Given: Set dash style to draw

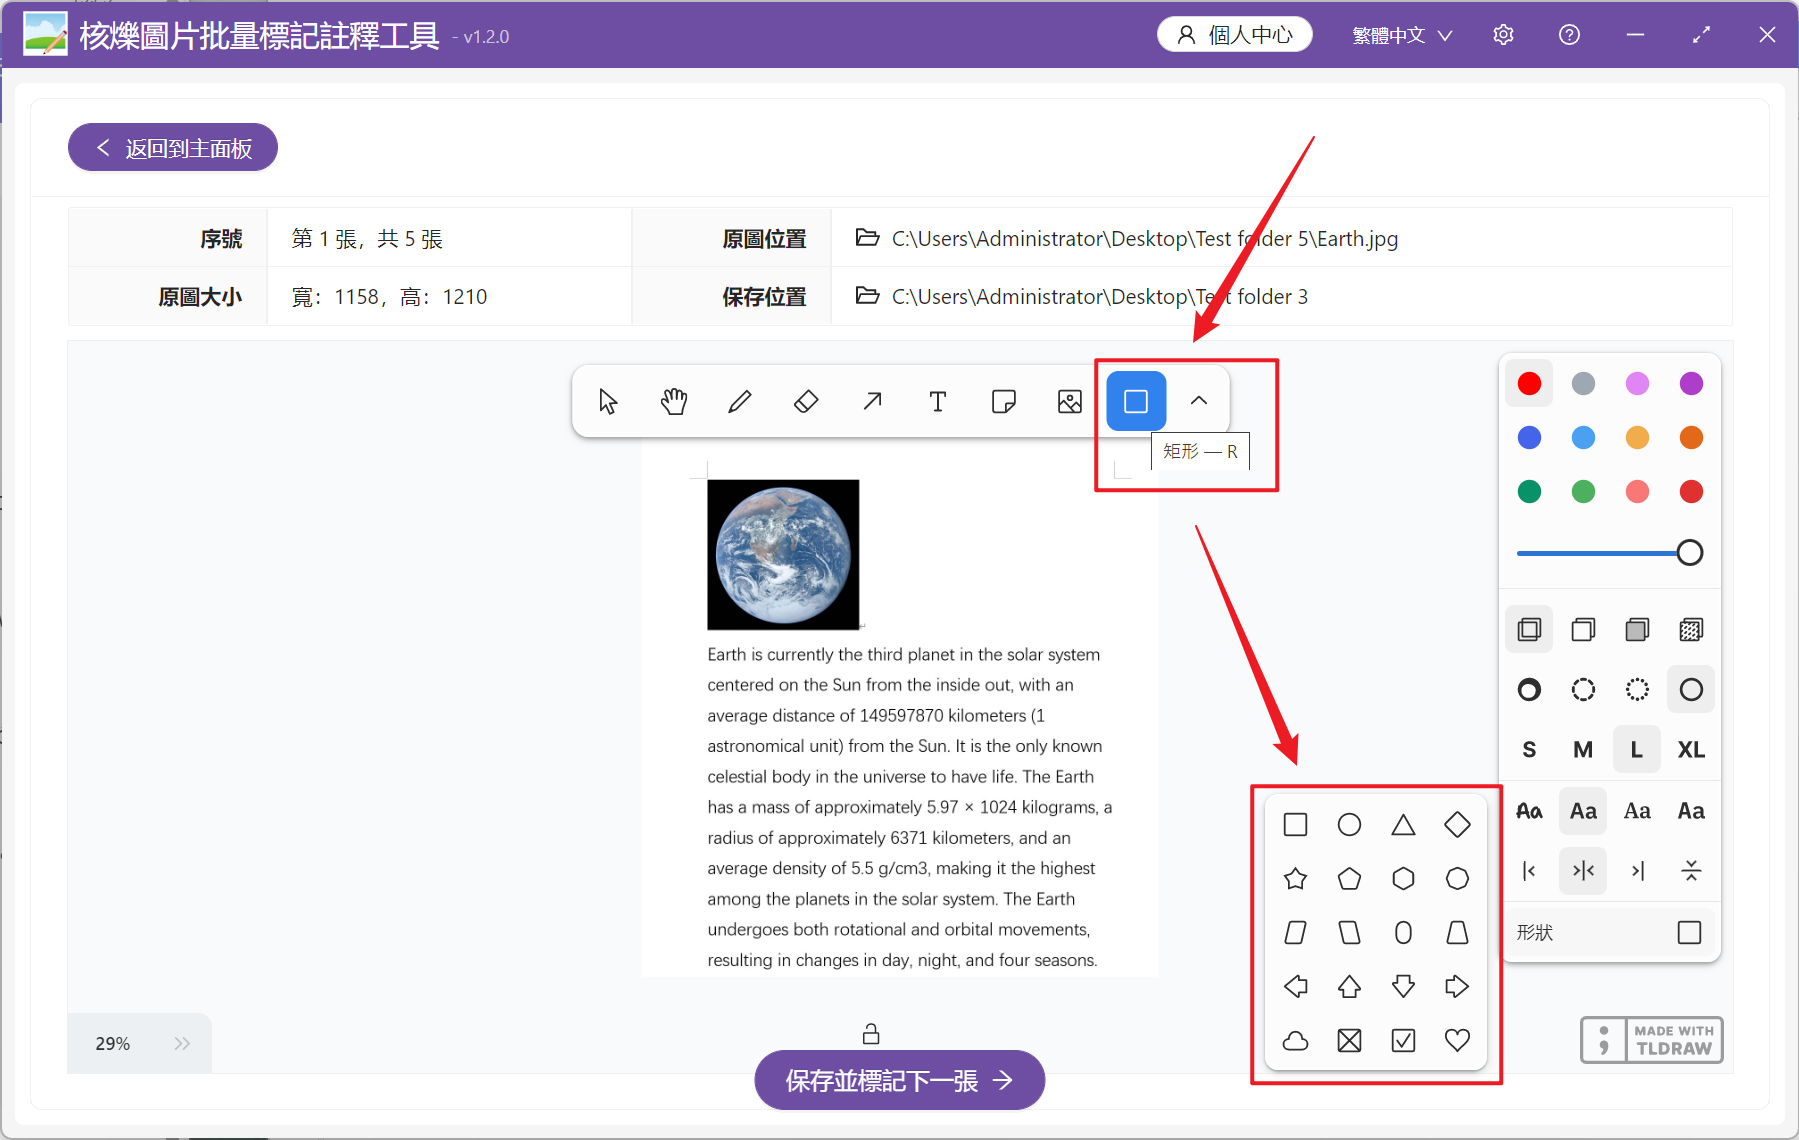Looking at the screenshot, I should (1529, 689).
